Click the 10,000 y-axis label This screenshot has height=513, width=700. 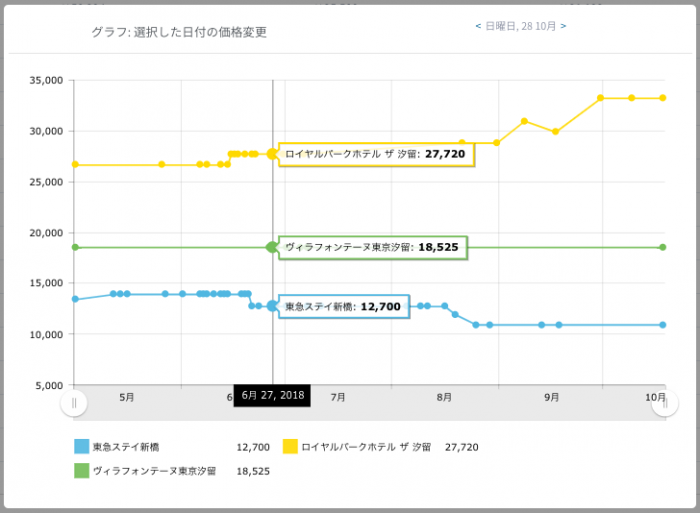(x=46, y=334)
